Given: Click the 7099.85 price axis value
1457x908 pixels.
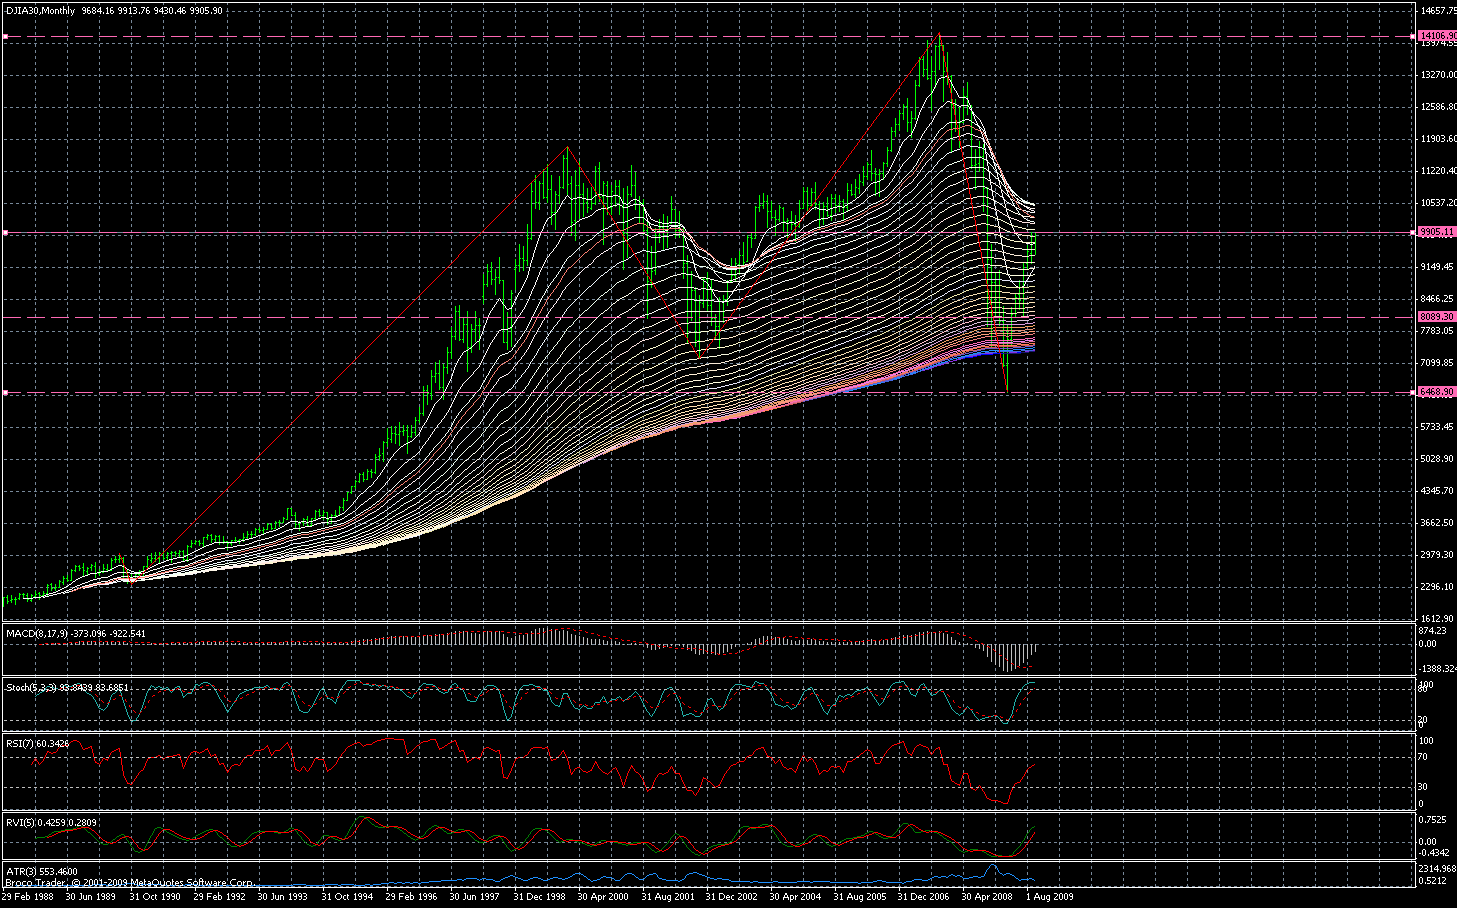Looking at the screenshot, I should click(1437, 363).
